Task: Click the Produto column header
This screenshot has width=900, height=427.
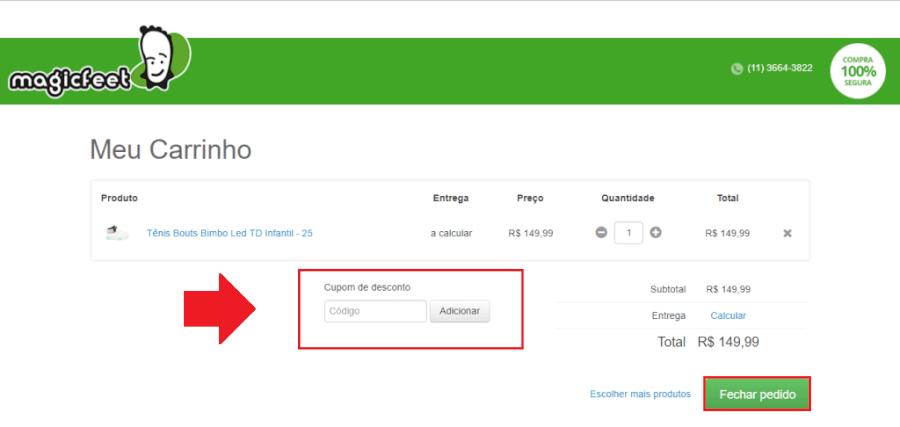Action: 119,198
